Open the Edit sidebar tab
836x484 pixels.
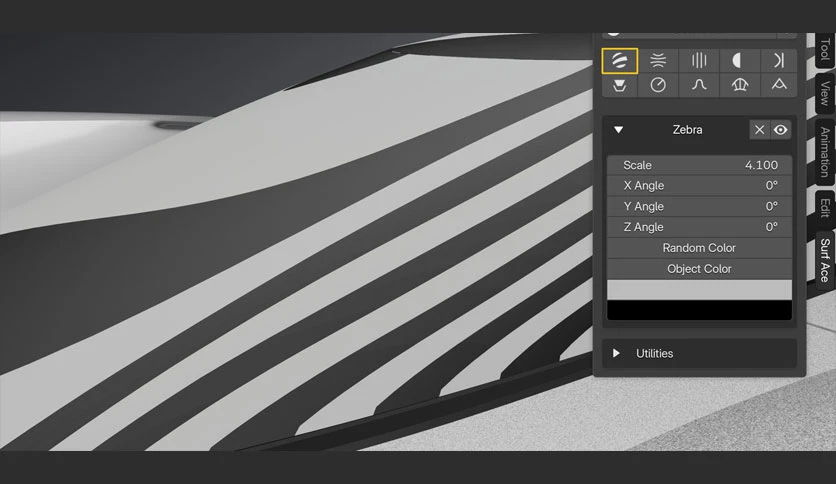point(825,208)
